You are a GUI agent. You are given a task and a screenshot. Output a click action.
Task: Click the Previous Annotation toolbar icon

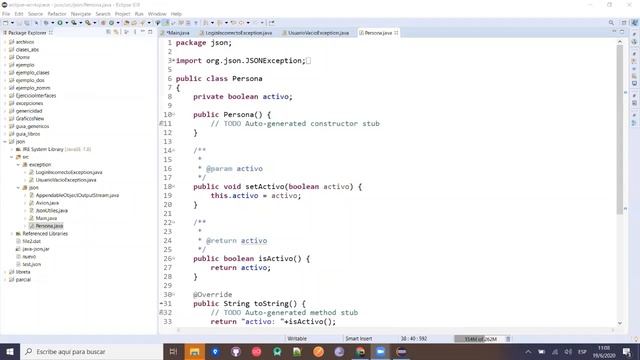(220, 23)
